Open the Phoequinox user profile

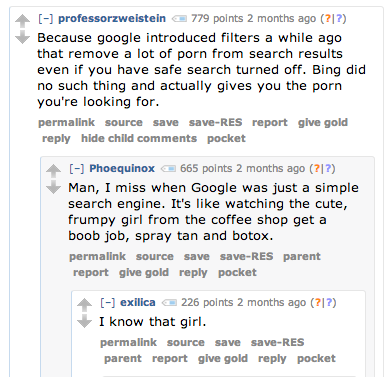pyautogui.click(x=122, y=168)
